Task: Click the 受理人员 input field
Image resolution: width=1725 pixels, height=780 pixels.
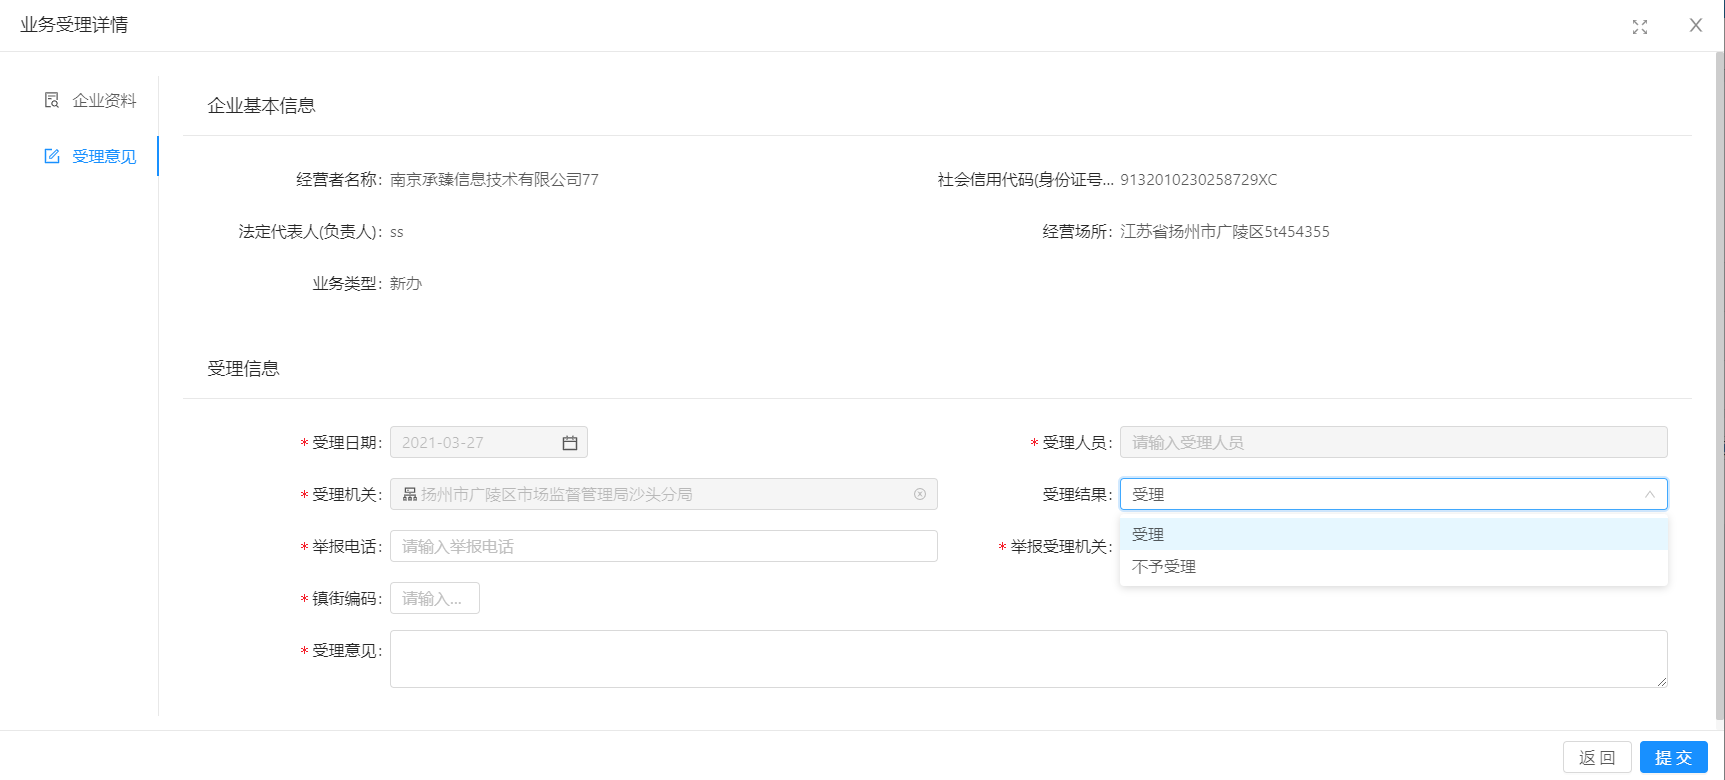Action: click(1393, 442)
